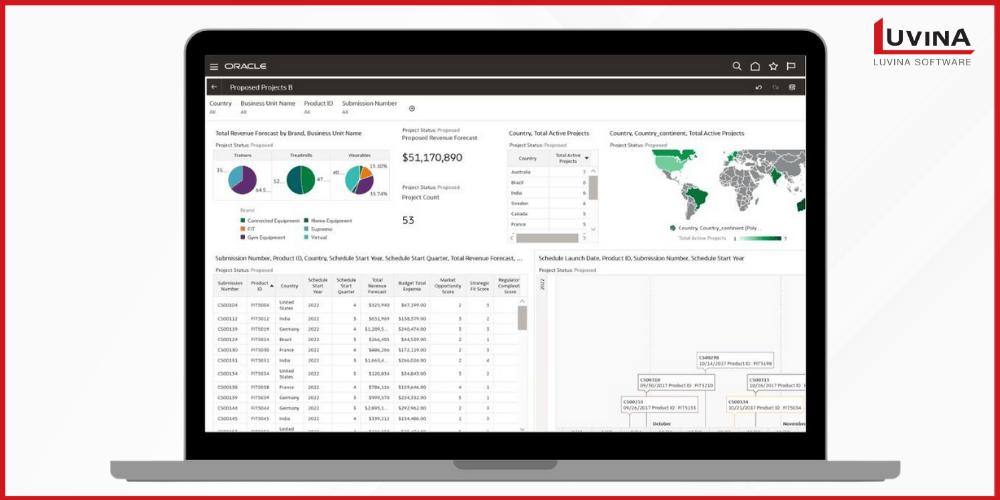Click the Proposed Projects B title
Screen dimensions: 1000x500
(261, 87)
